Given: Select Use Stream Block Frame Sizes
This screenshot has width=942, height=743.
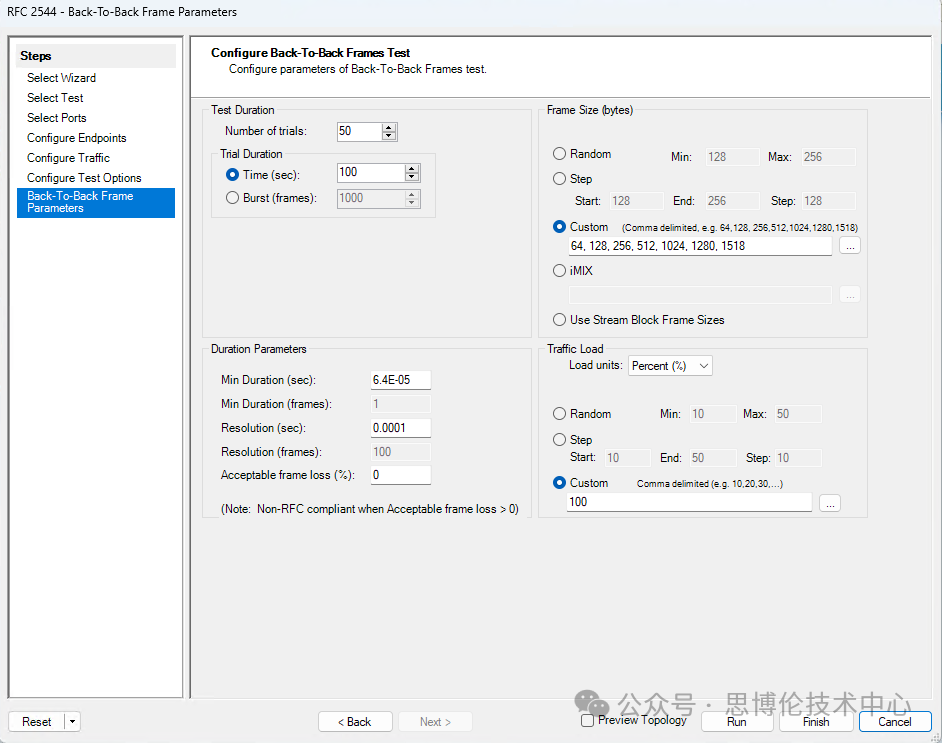Looking at the screenshot, I should (x=560, y=320).
